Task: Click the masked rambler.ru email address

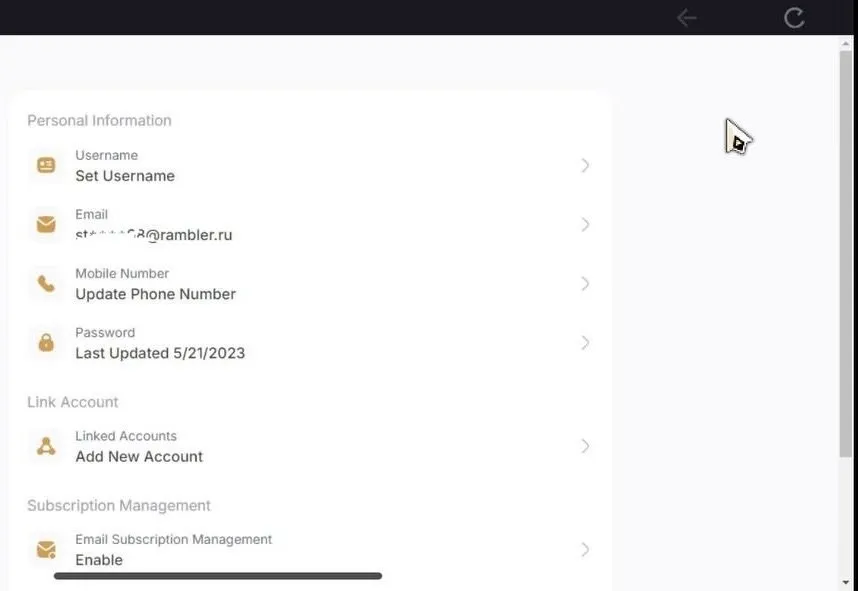Action: click(x=154, y=235)
